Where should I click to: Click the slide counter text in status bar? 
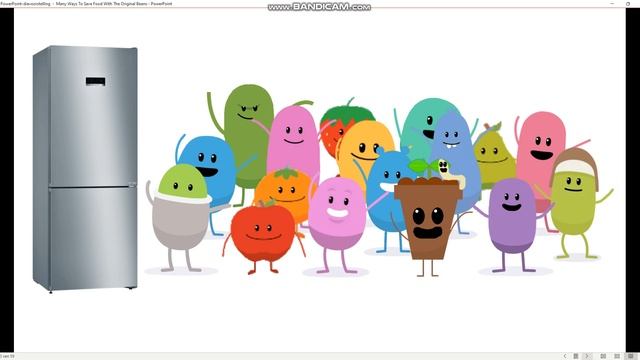7,356
